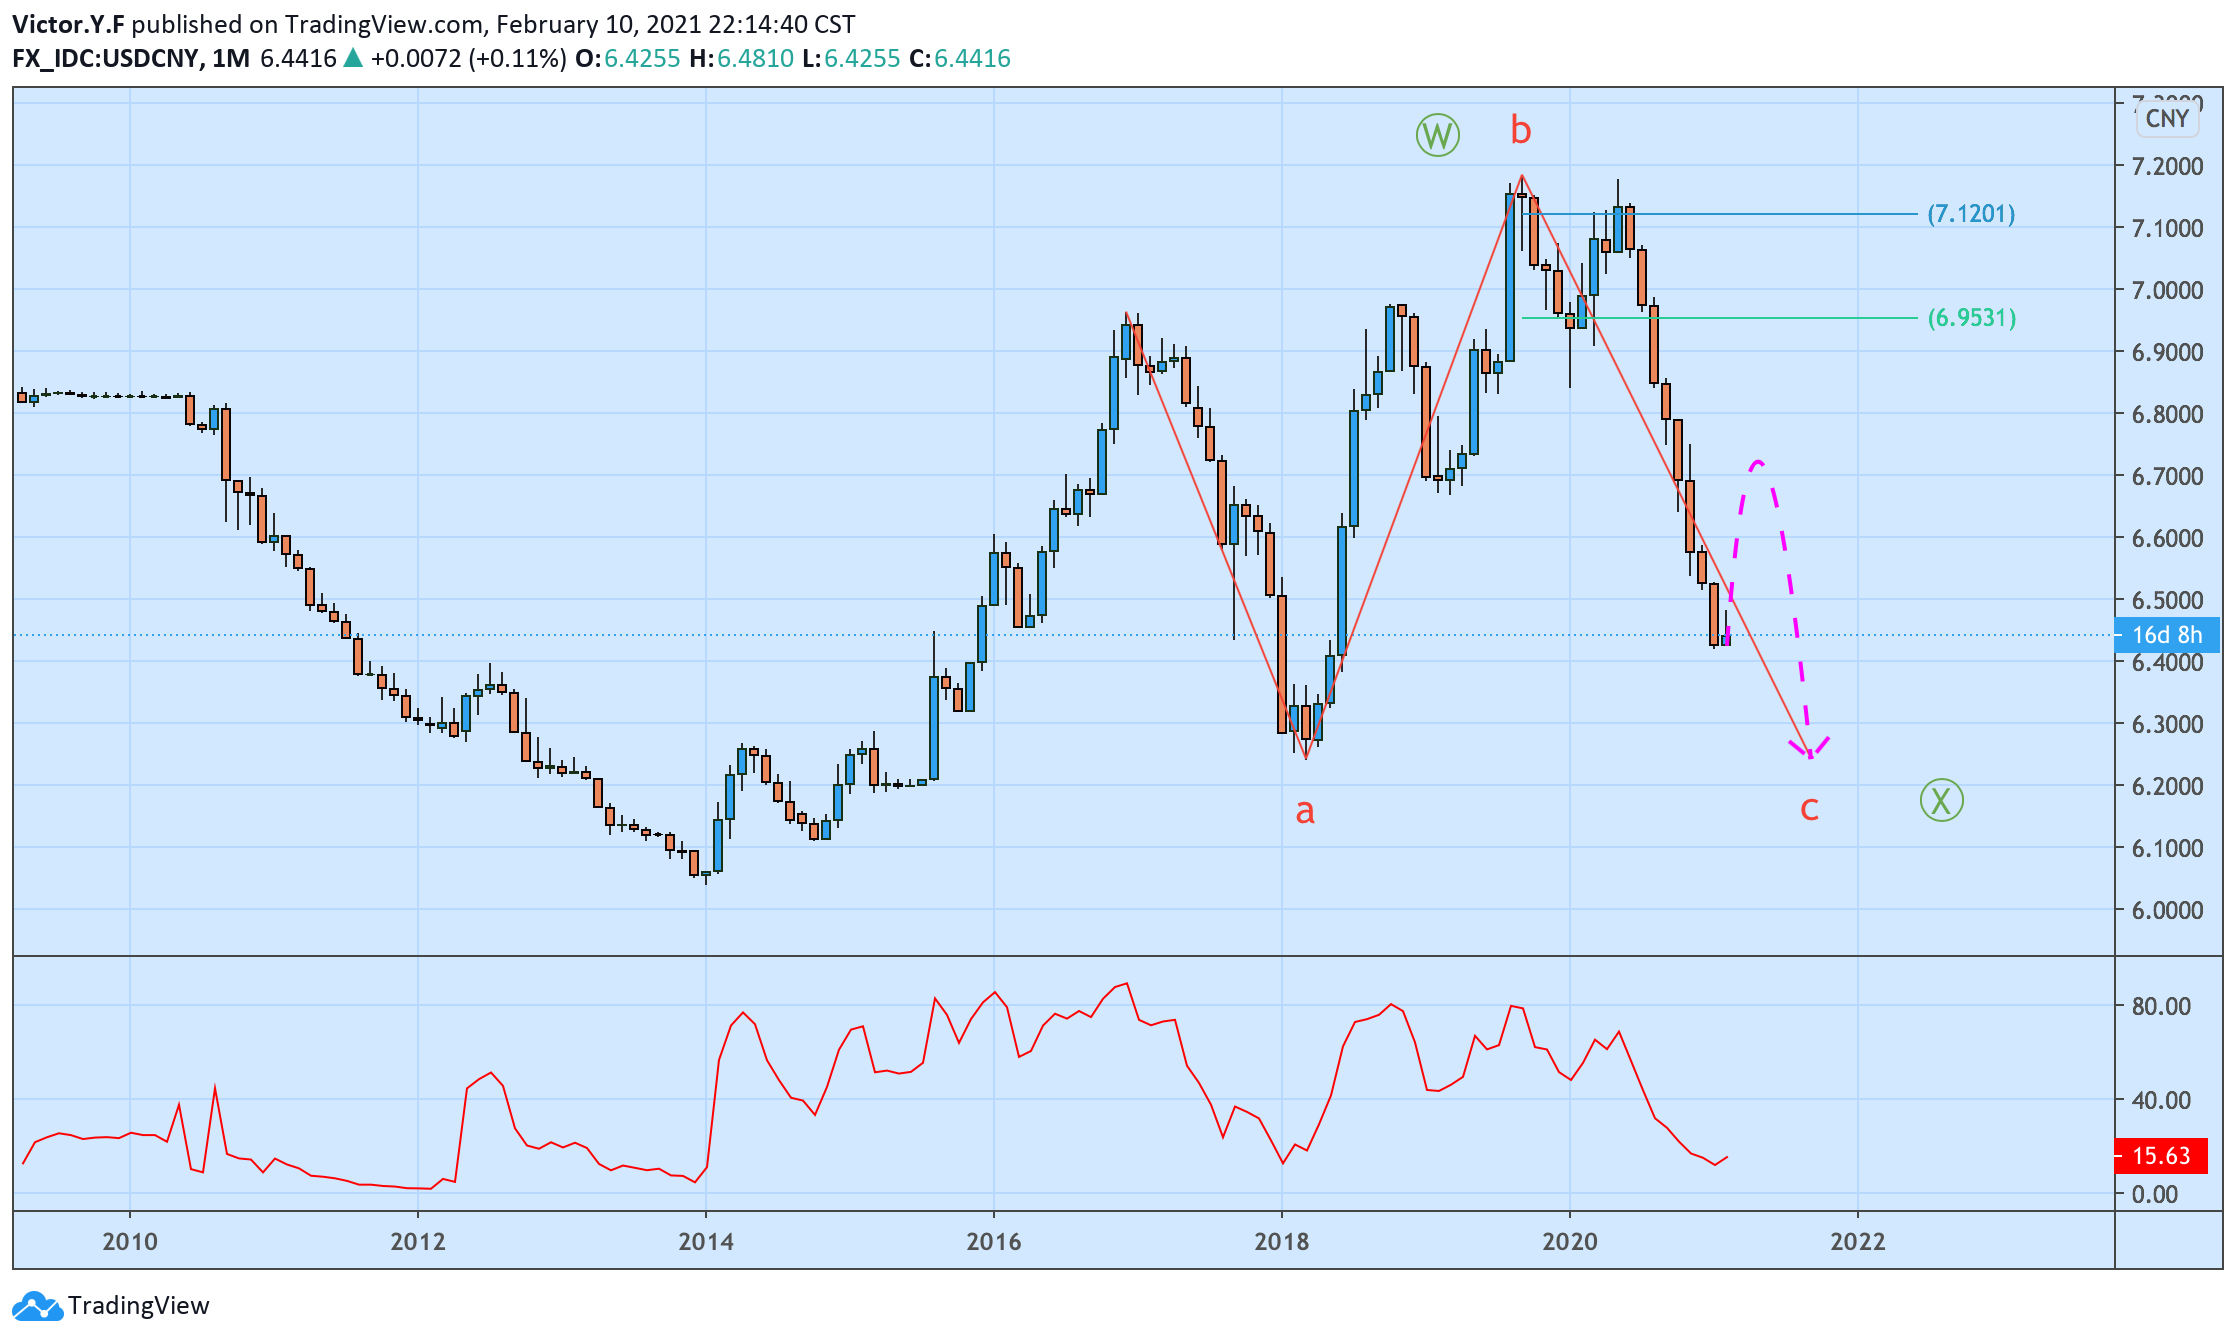The image size is (2236, 1342).
Task: Click the magenta dashed projection curve peak
Action: (1758, 463)
